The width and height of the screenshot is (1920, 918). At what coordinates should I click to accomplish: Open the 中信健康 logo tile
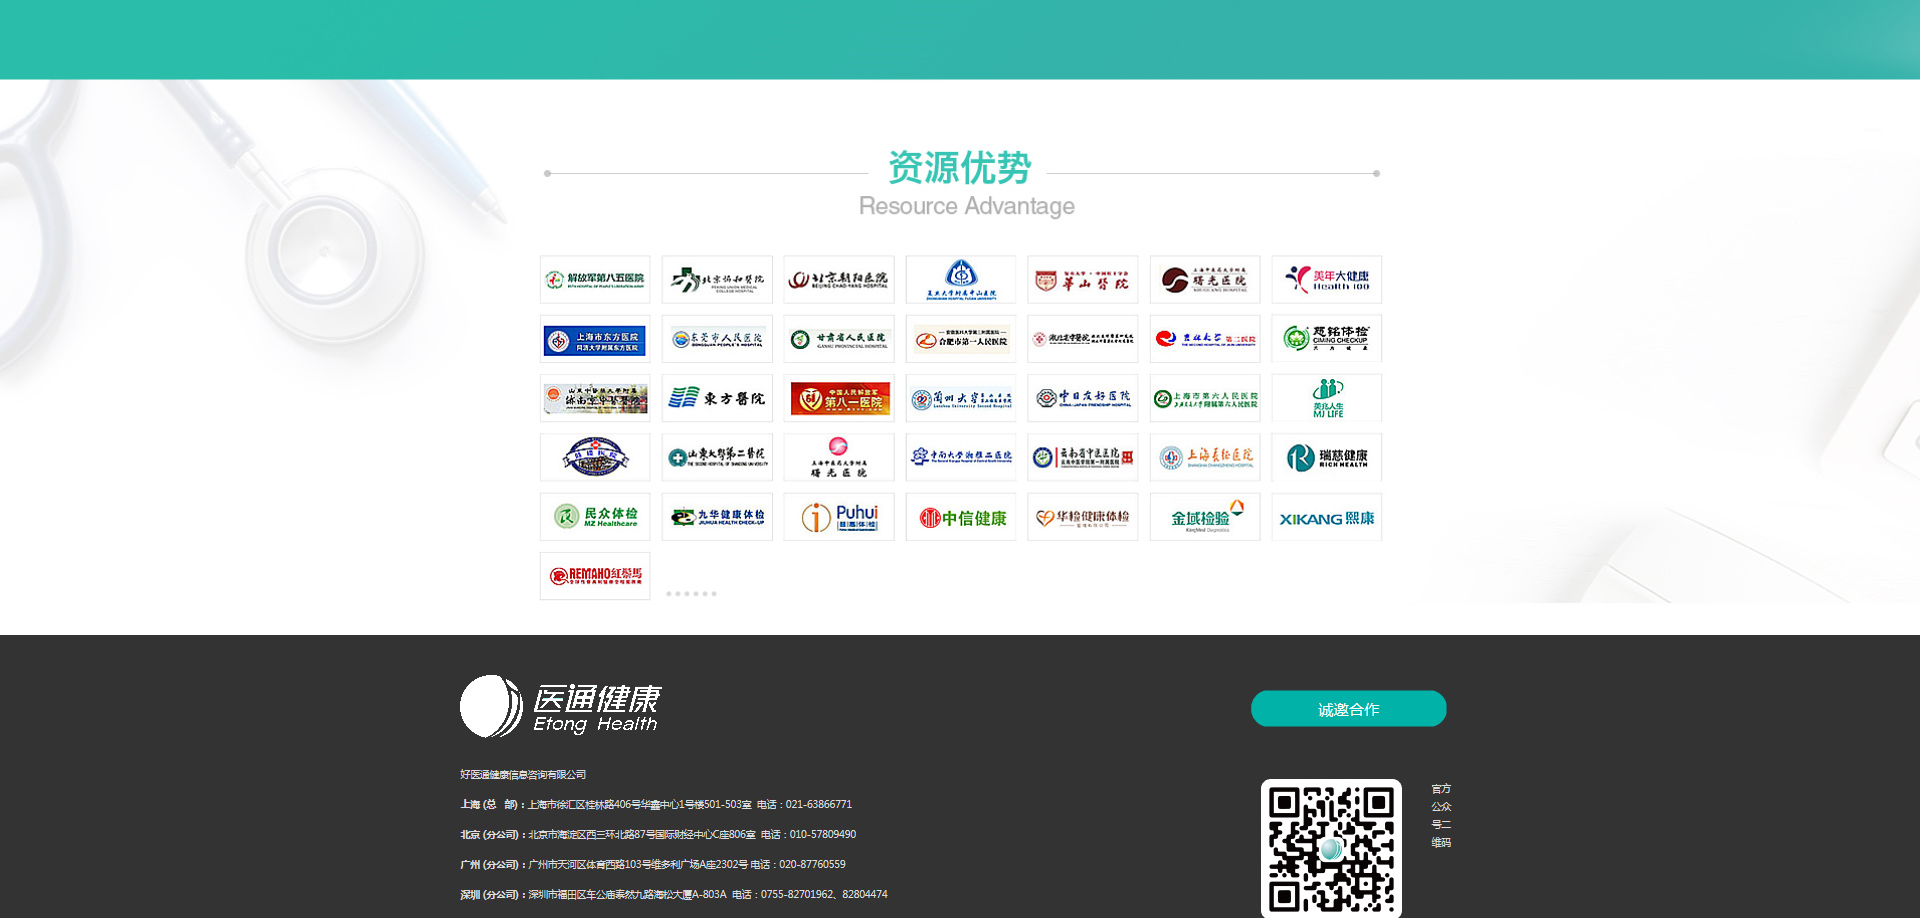(x=961, y=518)
